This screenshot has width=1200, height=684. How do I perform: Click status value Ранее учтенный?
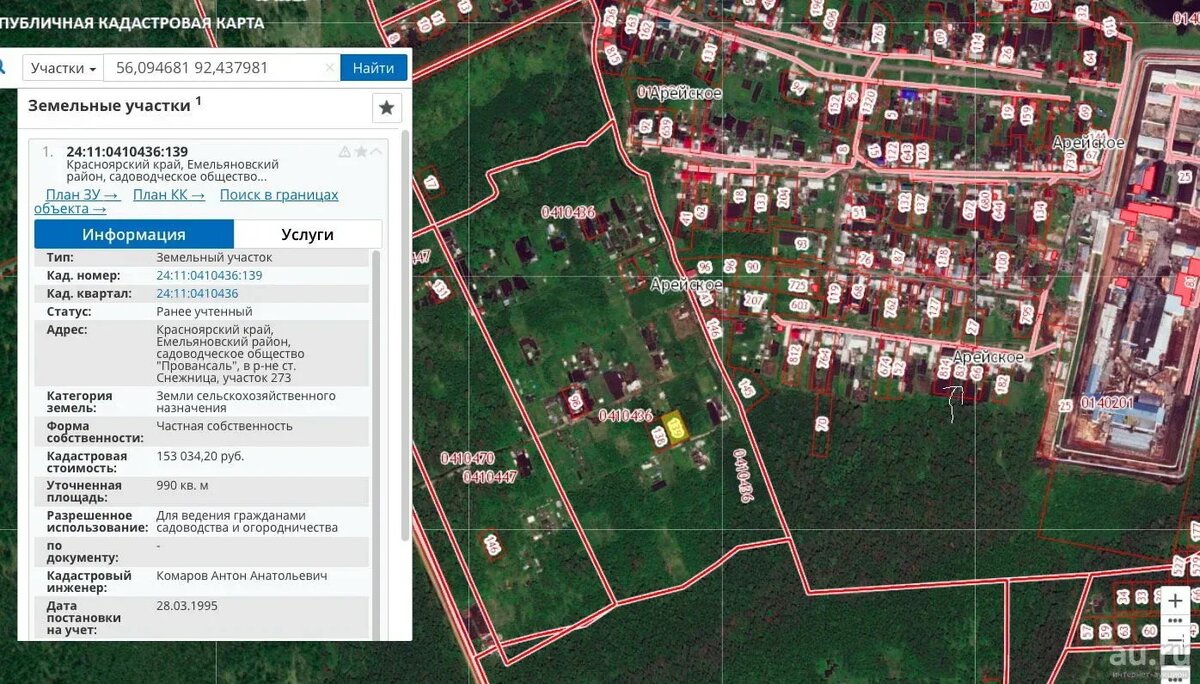click(204, 311)
